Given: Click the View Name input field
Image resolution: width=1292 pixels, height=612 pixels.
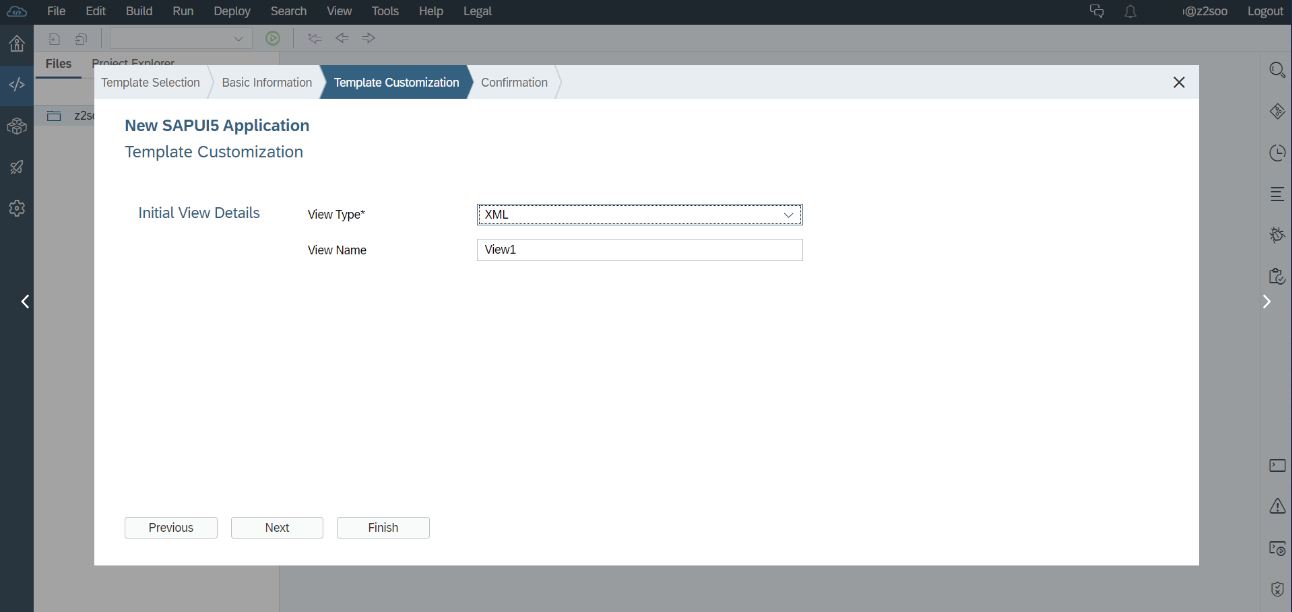Looking at the screenshot, I should coord(640,250).
